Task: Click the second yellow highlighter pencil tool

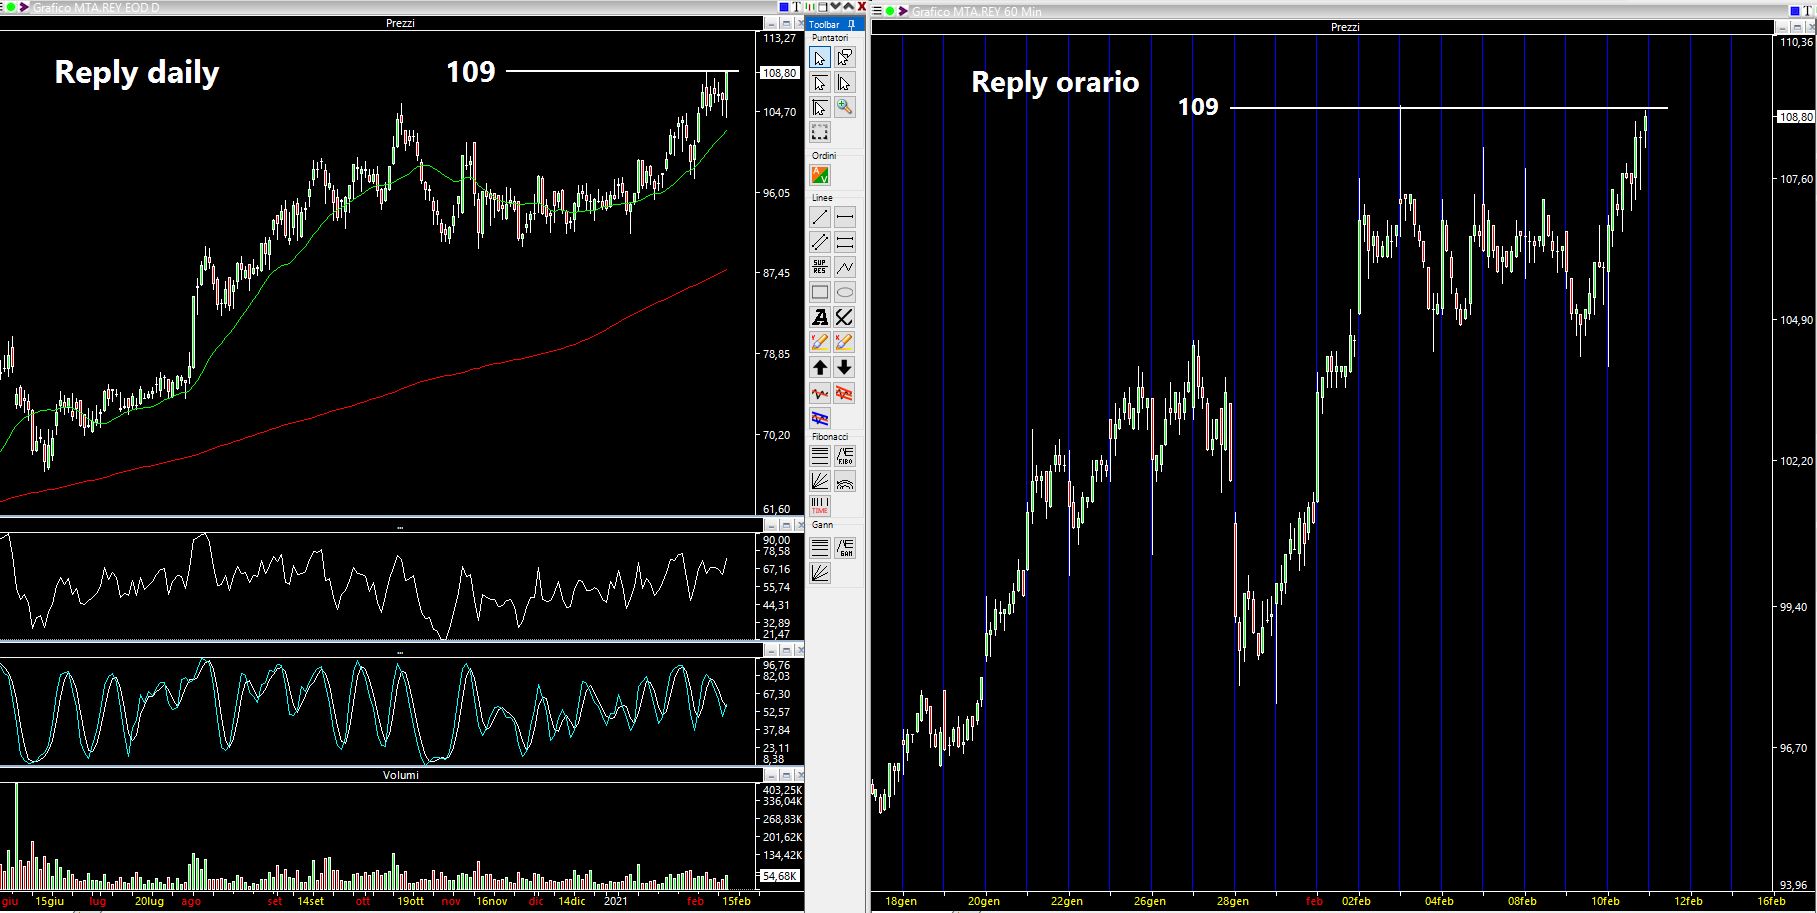Action: point(845,342)
